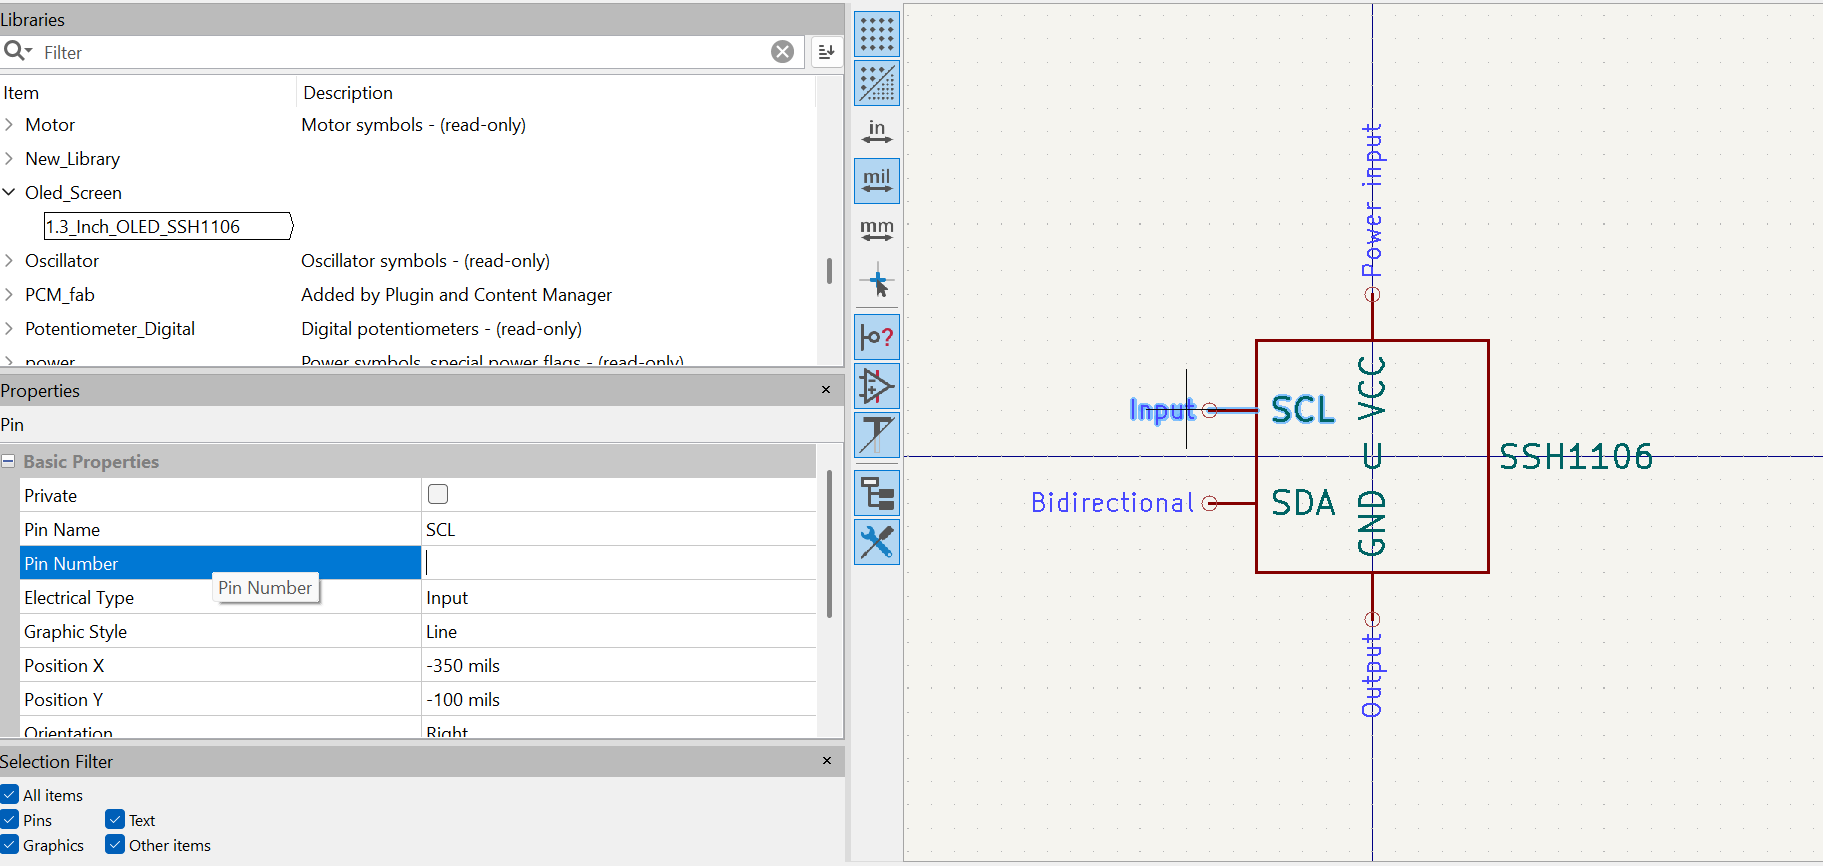Close the Properties panel
The height and width of the screenshot is (866, 1823).
pos(826,390)
